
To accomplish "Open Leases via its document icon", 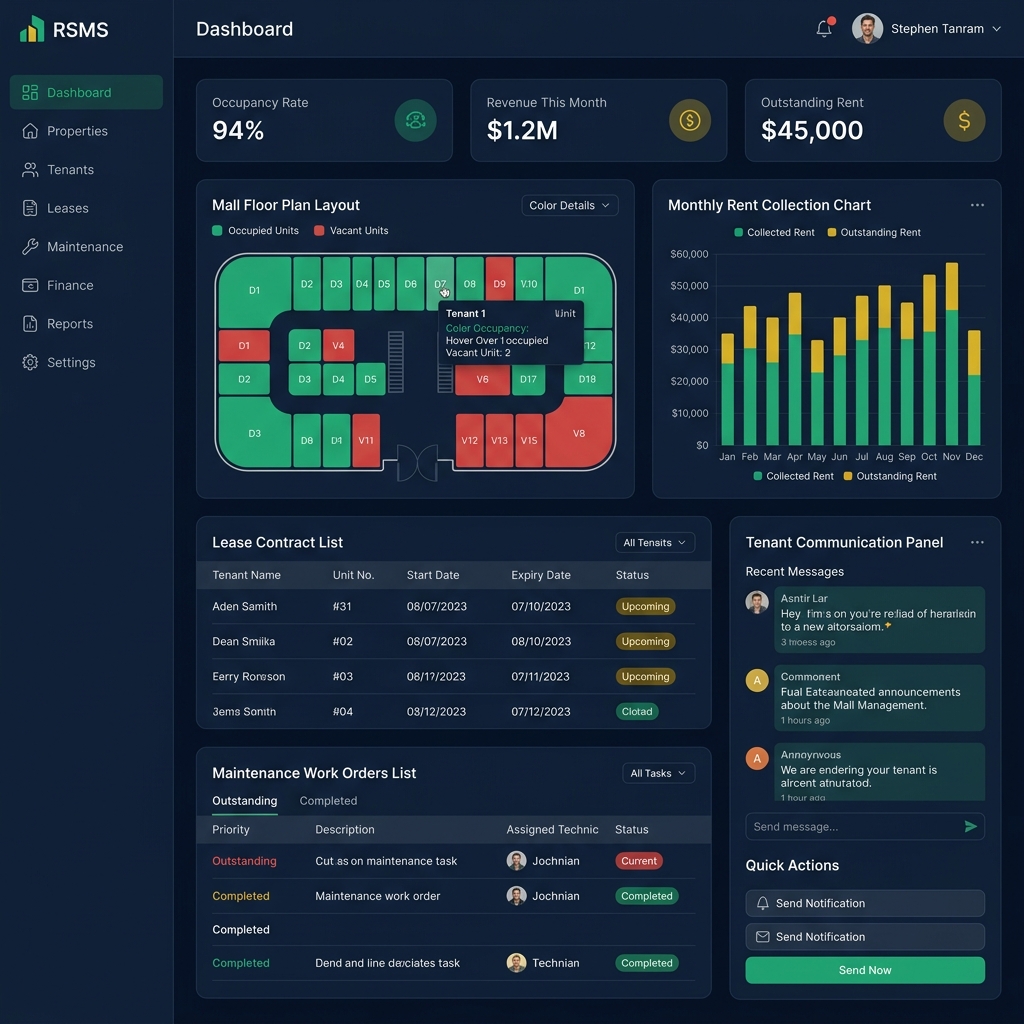I will (30, 208).
